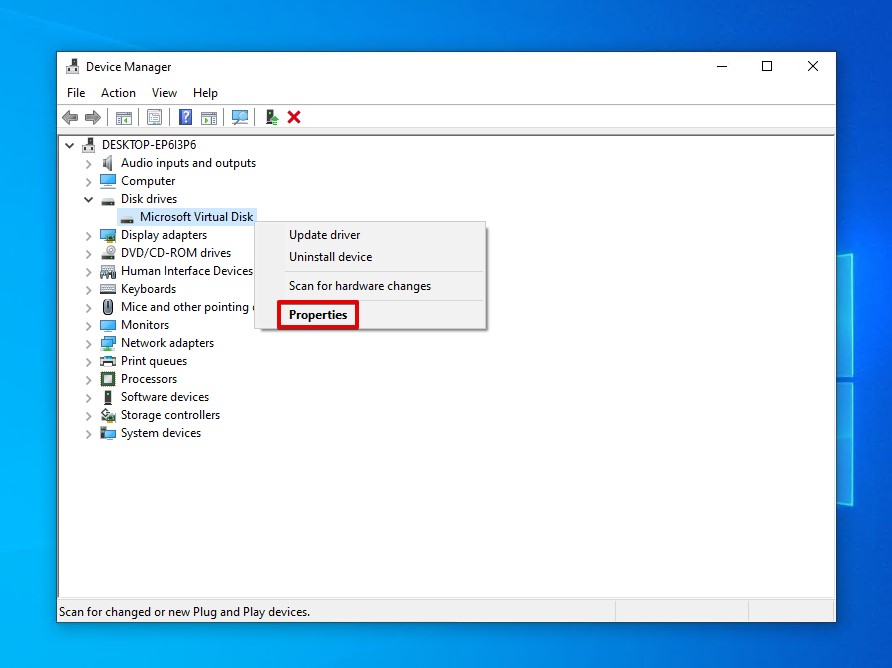Image resolution: width=892 pixels, height=668 pixels.
Task: Collapse the Disk drives chevron
Action: coord(88,200)
